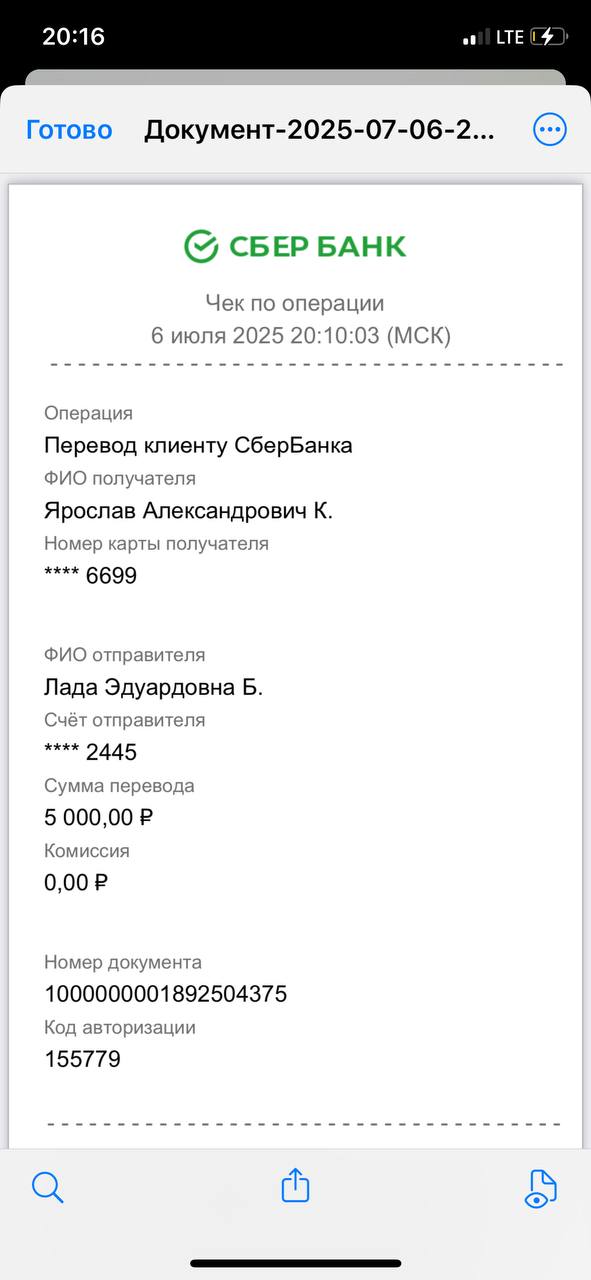Tap sender name Лада Эдуардовна Б.
591x1280 pixels.
click(153, 688)
